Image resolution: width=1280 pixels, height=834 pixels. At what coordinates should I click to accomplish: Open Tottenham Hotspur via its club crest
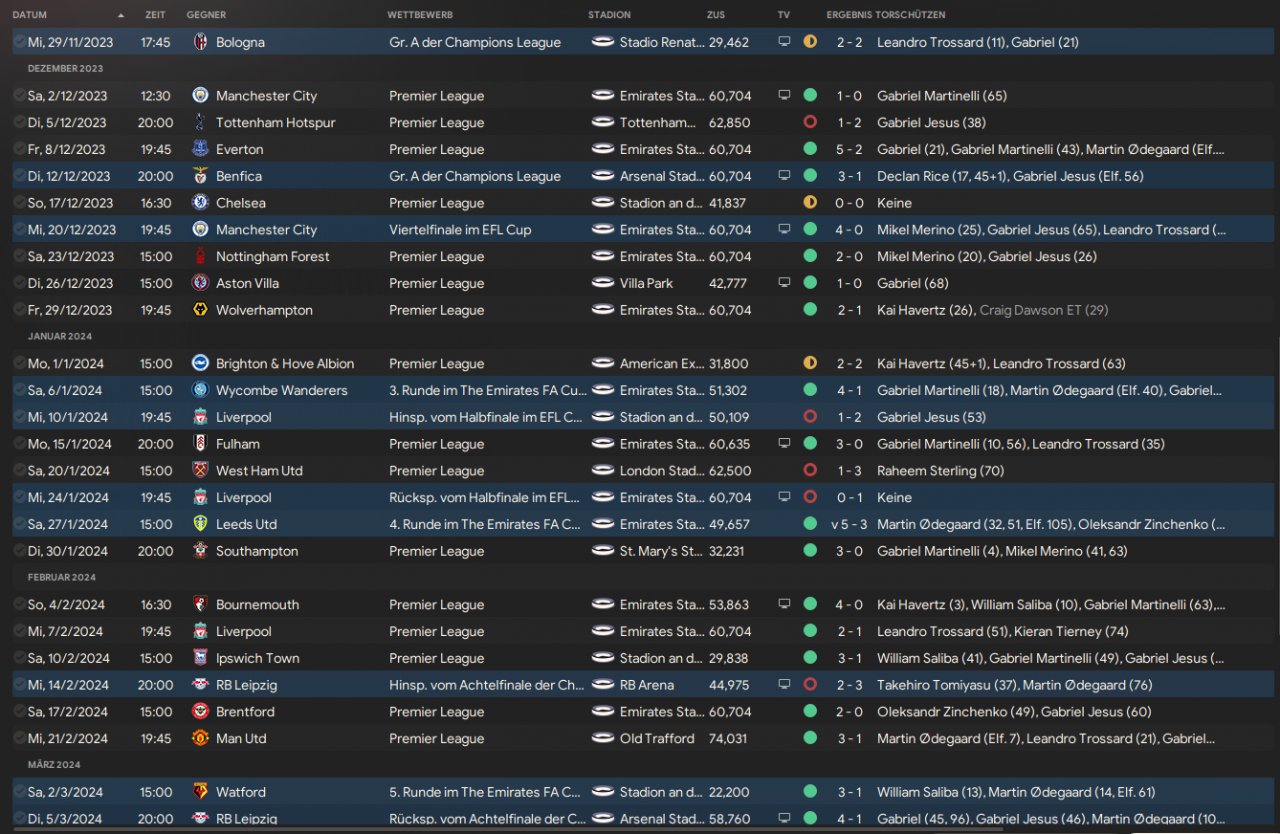pos(200,122)
